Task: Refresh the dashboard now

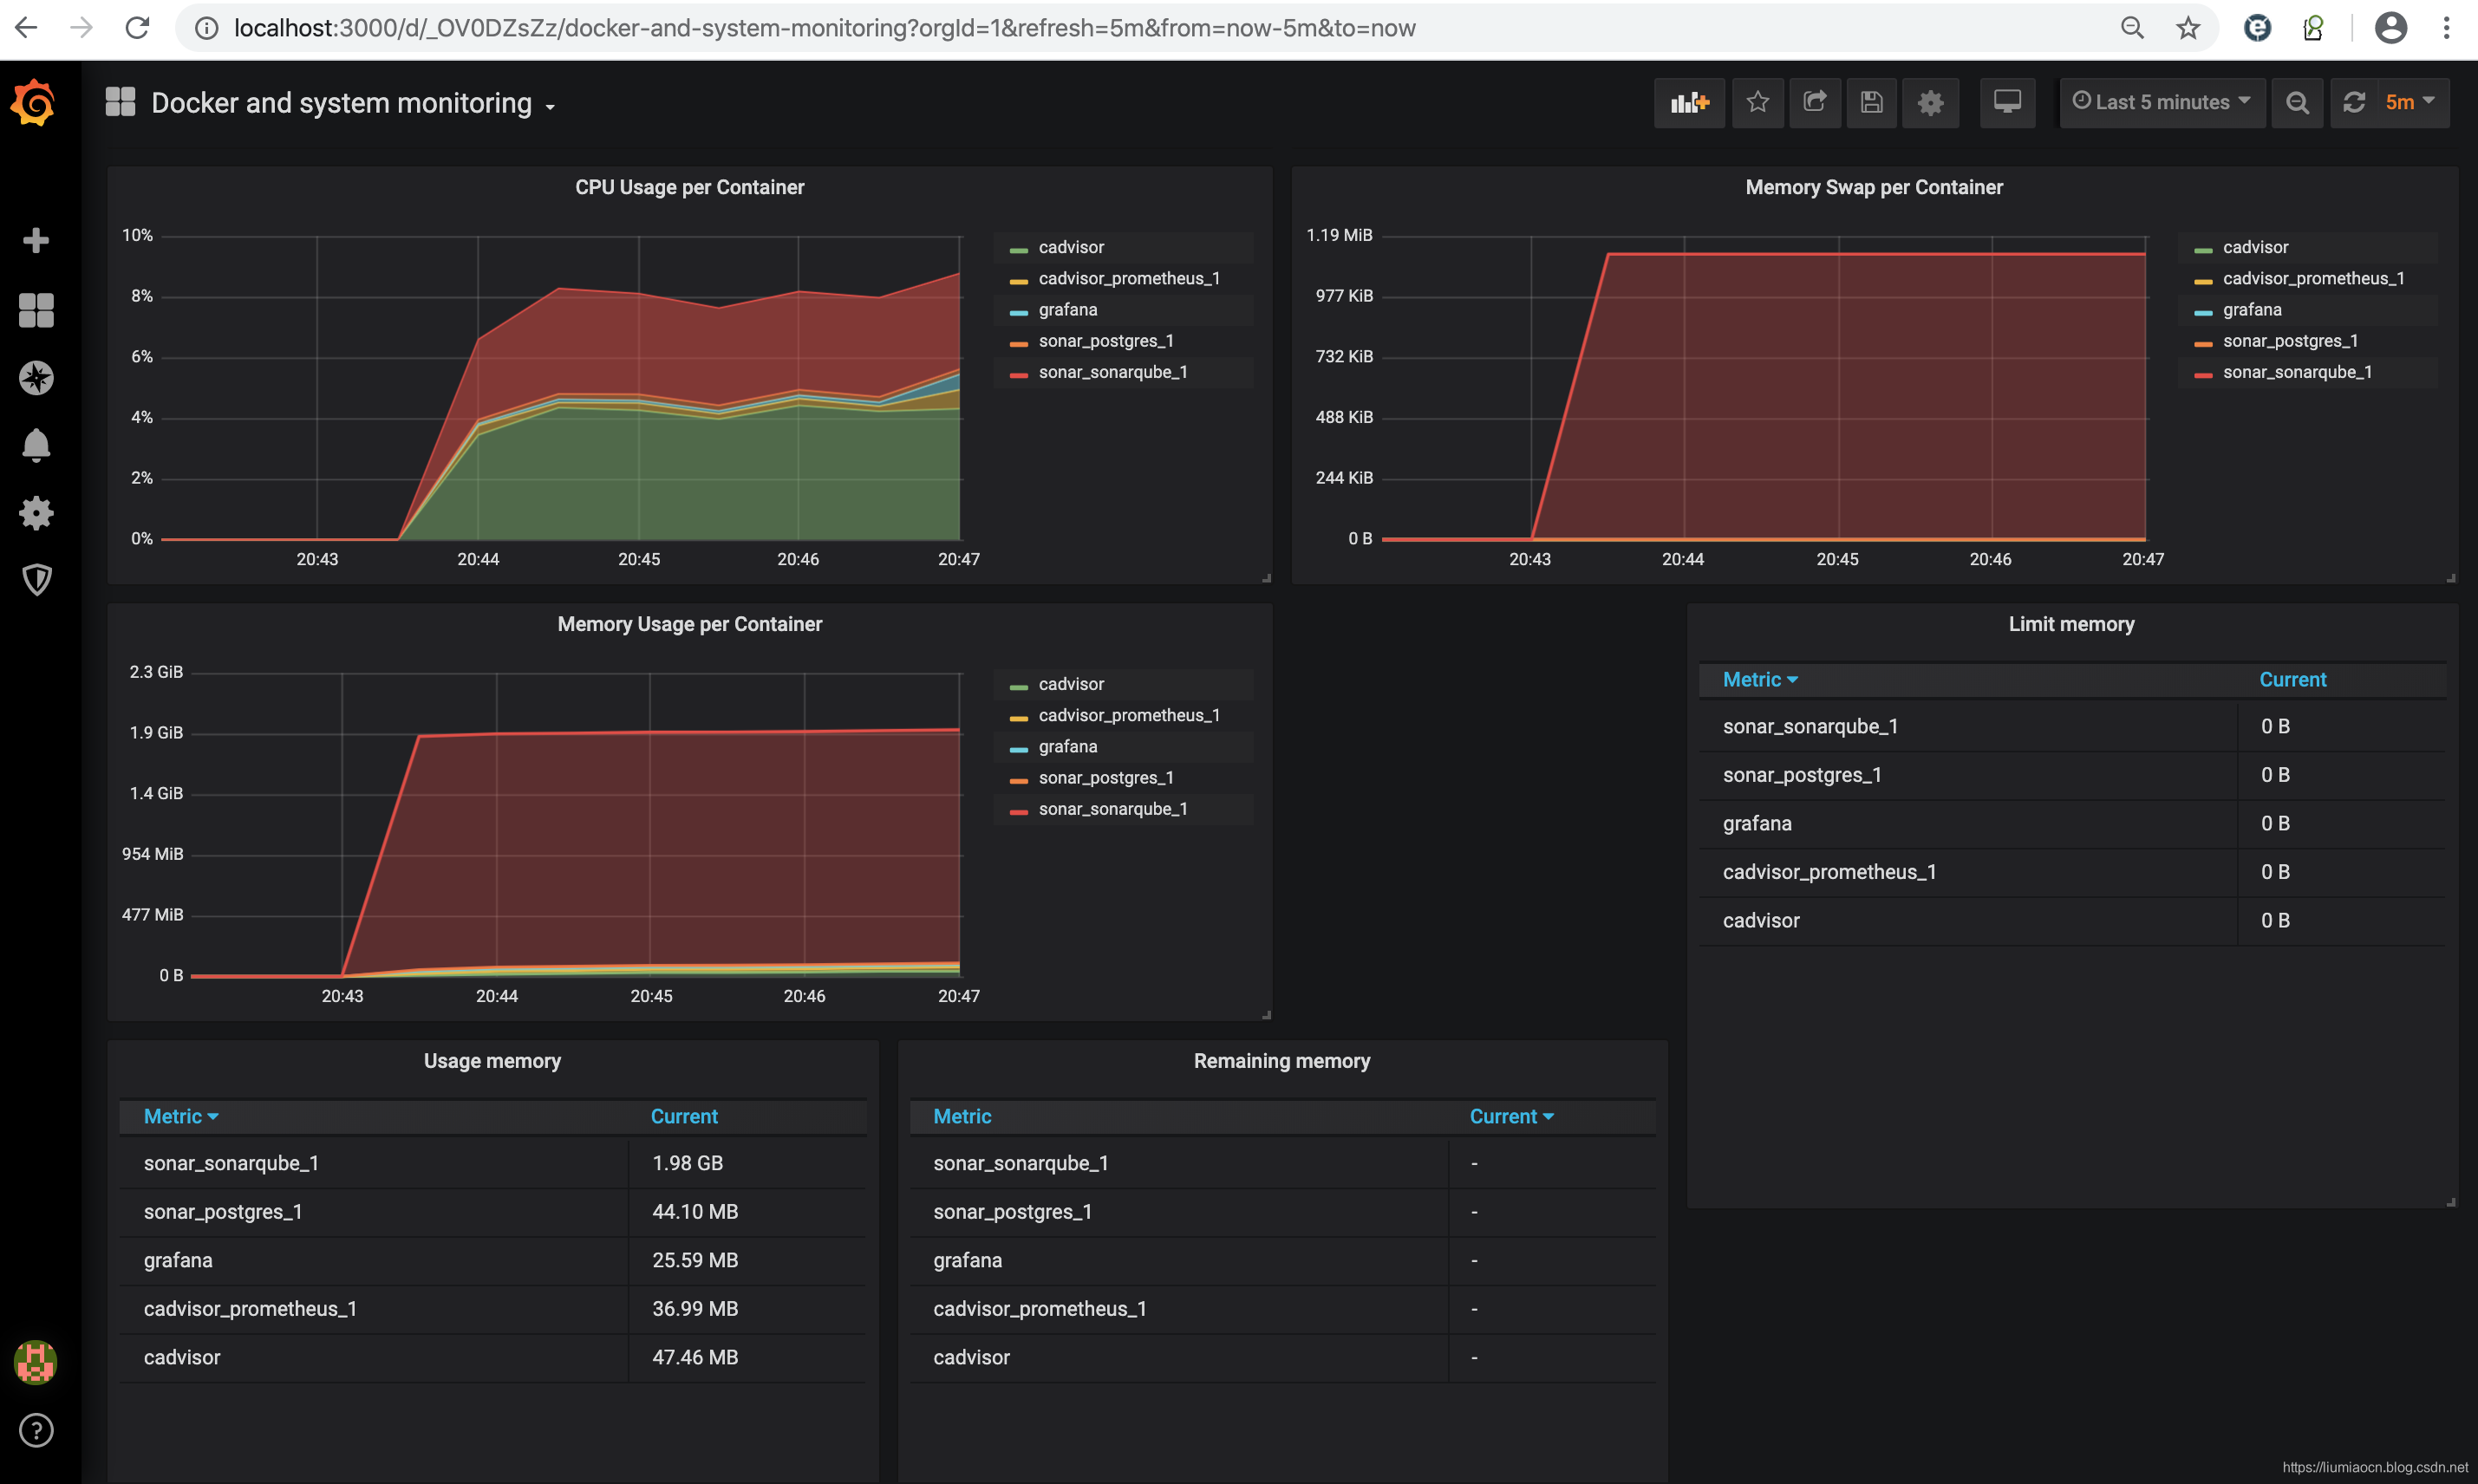Action: coord(2354,103)
